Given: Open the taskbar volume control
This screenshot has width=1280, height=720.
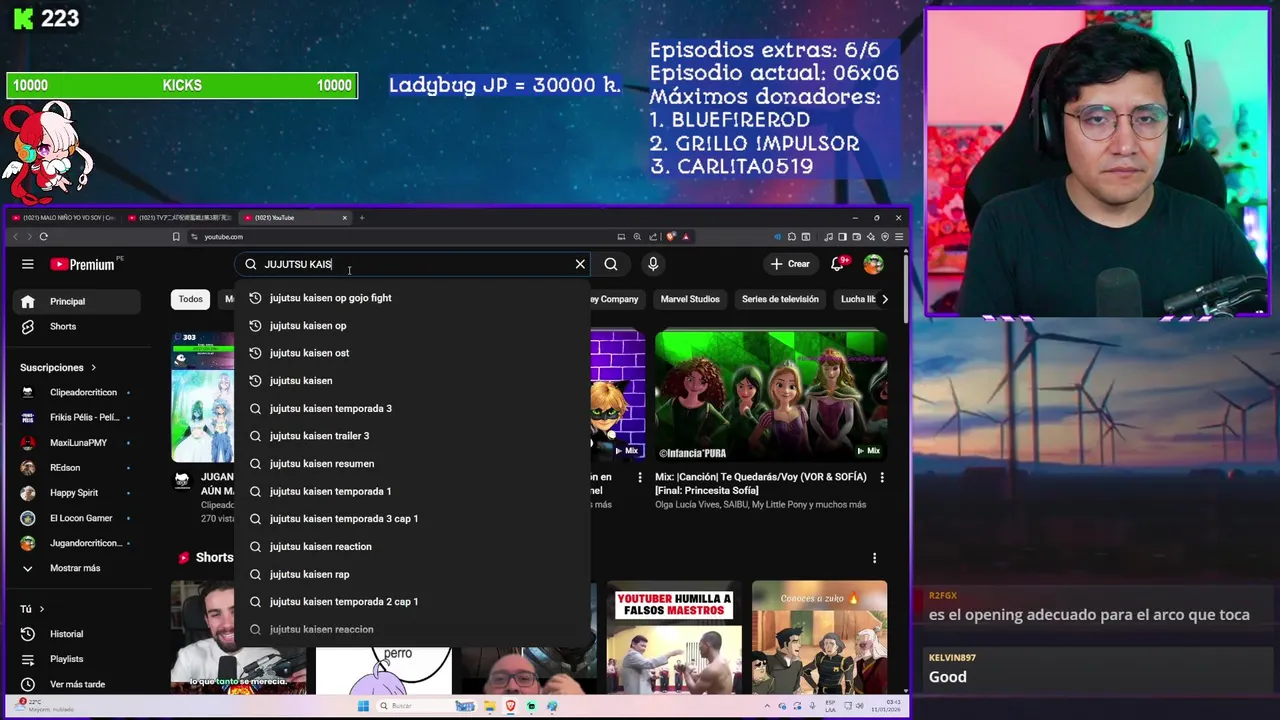Looking at the screenshot, I should point(862,706).
